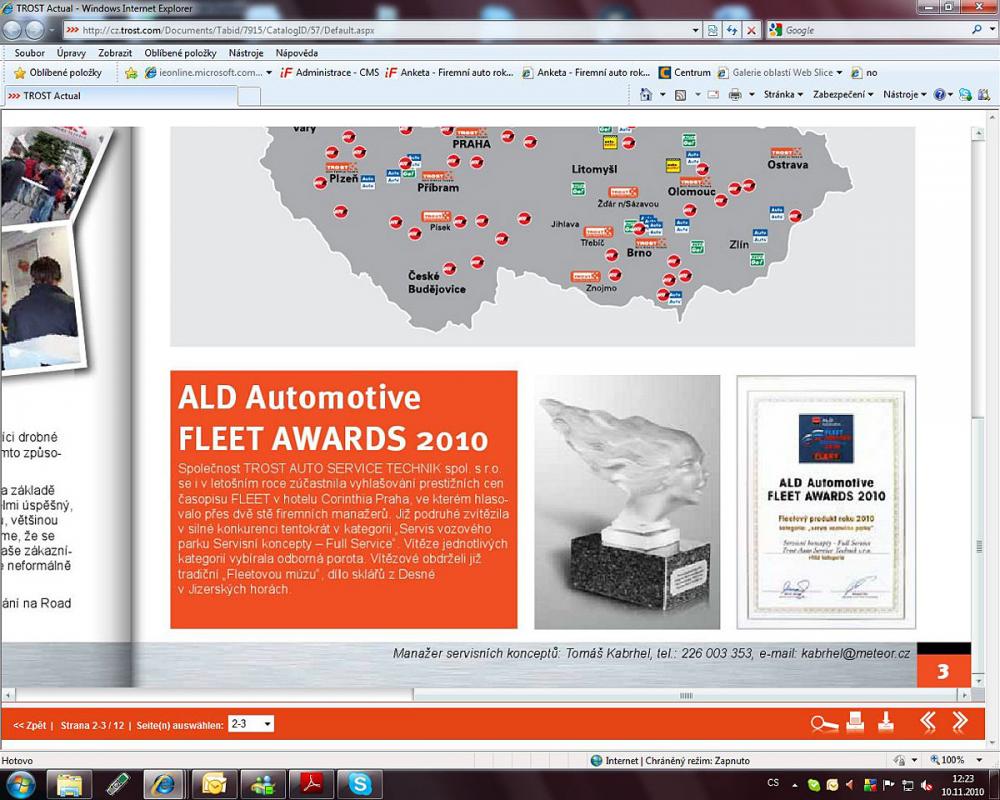Go to previous catalog pages with double-left arrow

928,722
